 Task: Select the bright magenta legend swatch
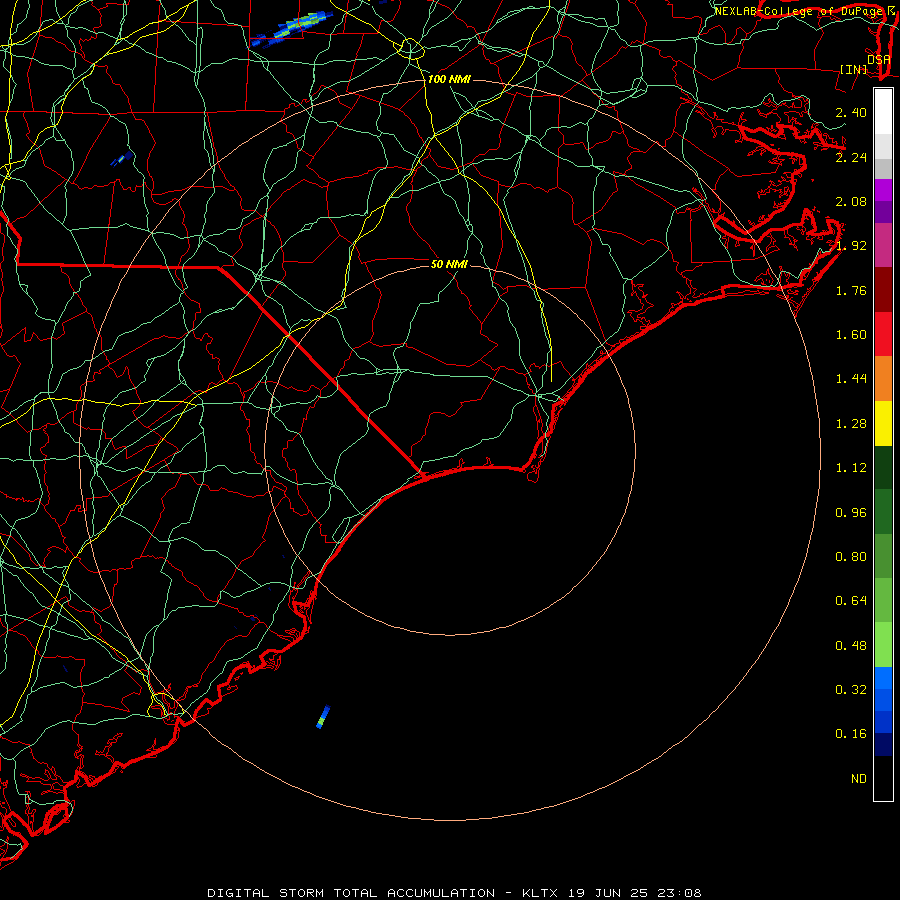point(883,190)
